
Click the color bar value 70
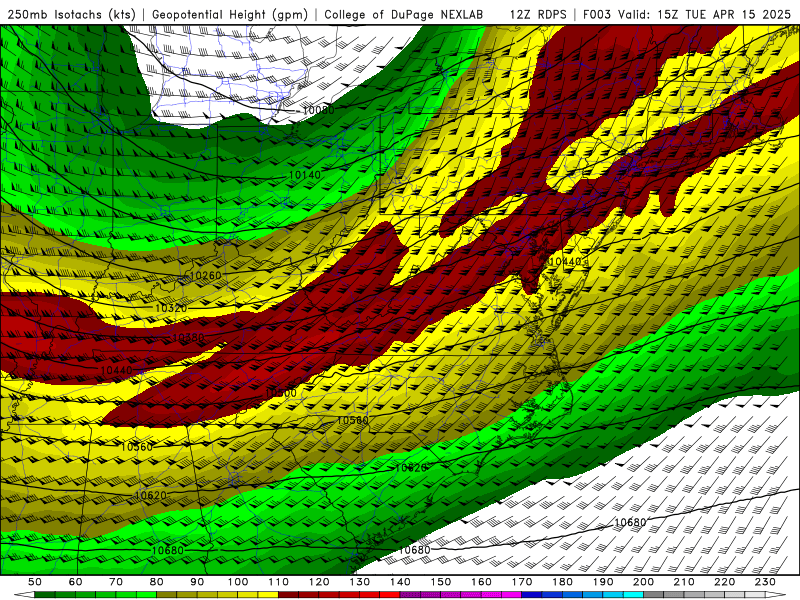coord(116,582)
